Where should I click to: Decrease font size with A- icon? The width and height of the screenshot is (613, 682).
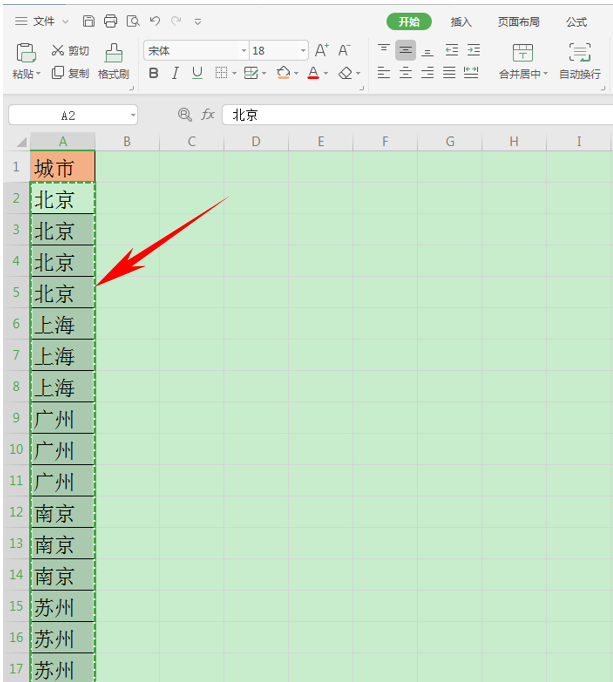pos(344,50)
